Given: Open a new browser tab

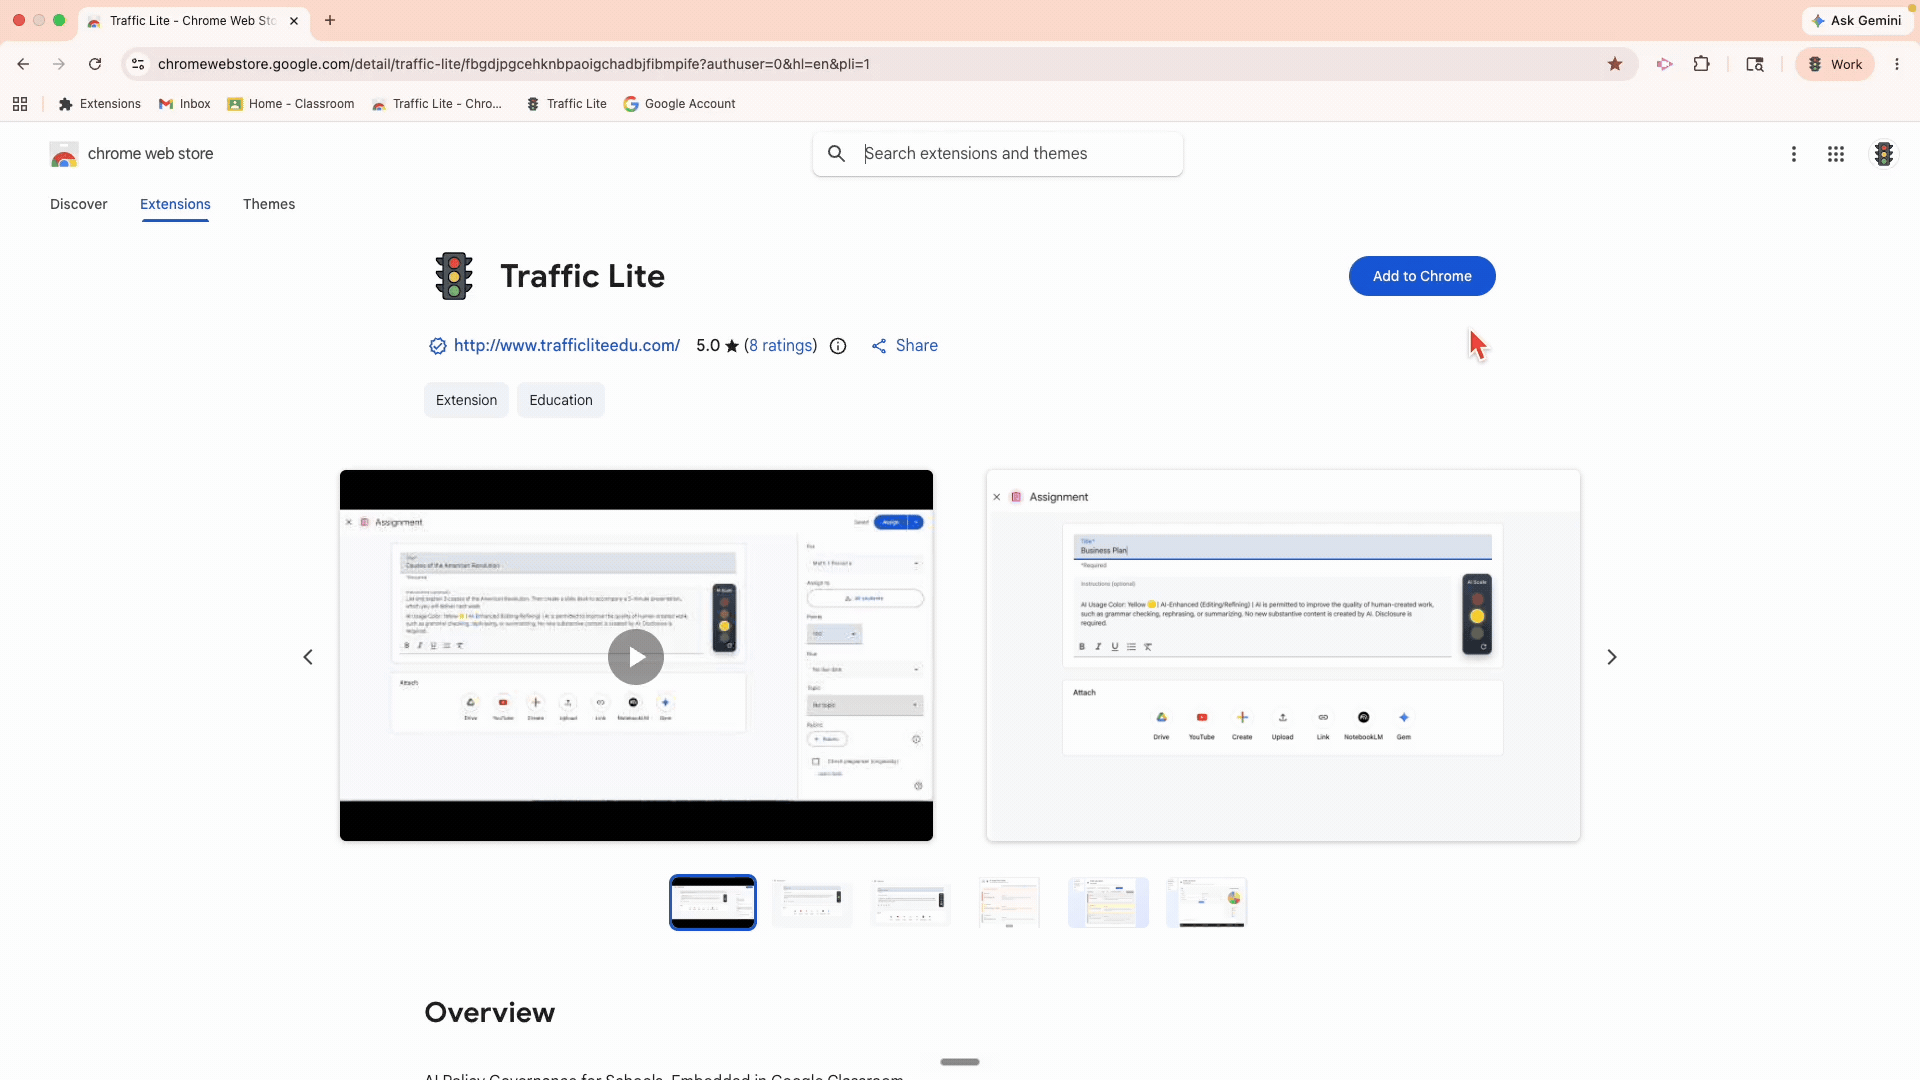Looking at the screenshot, I should (x=330, y=20).
